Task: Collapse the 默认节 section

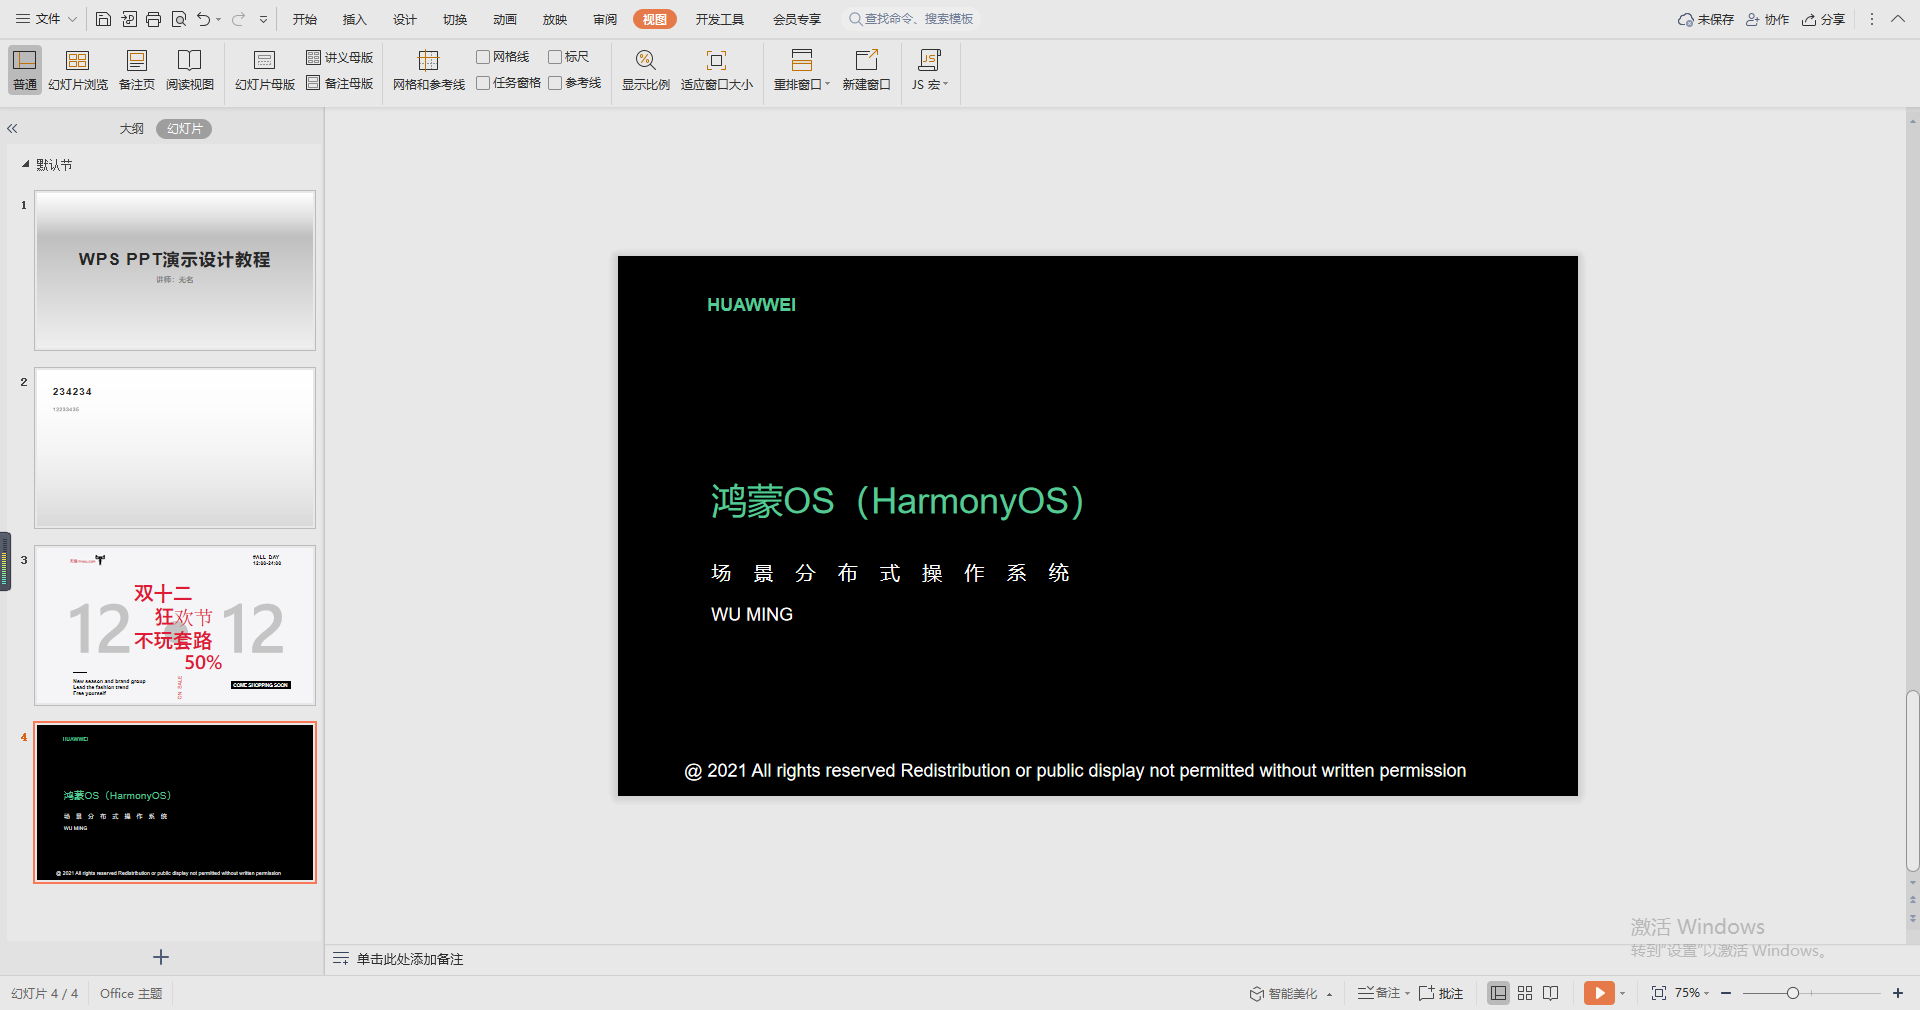Action: [25, 164]
